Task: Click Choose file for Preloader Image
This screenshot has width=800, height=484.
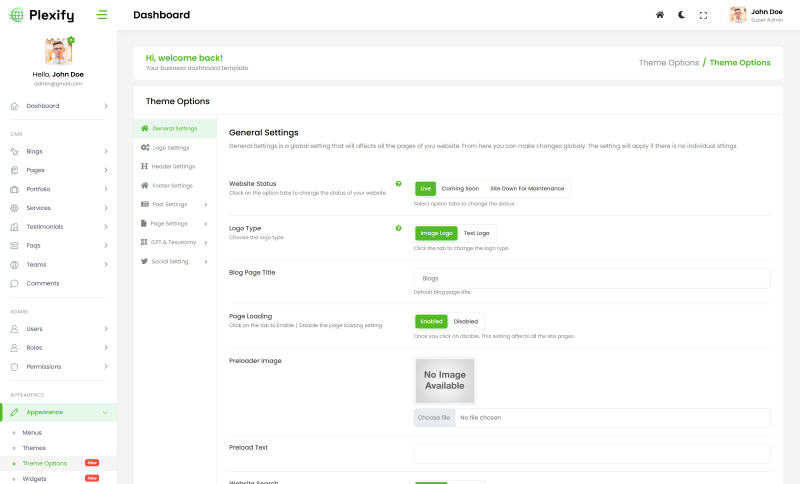Action: tap(434, 417)
